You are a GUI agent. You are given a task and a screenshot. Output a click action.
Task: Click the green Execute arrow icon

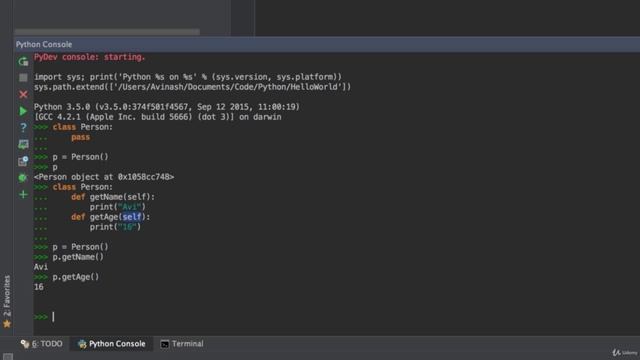(x=23, y=111)
